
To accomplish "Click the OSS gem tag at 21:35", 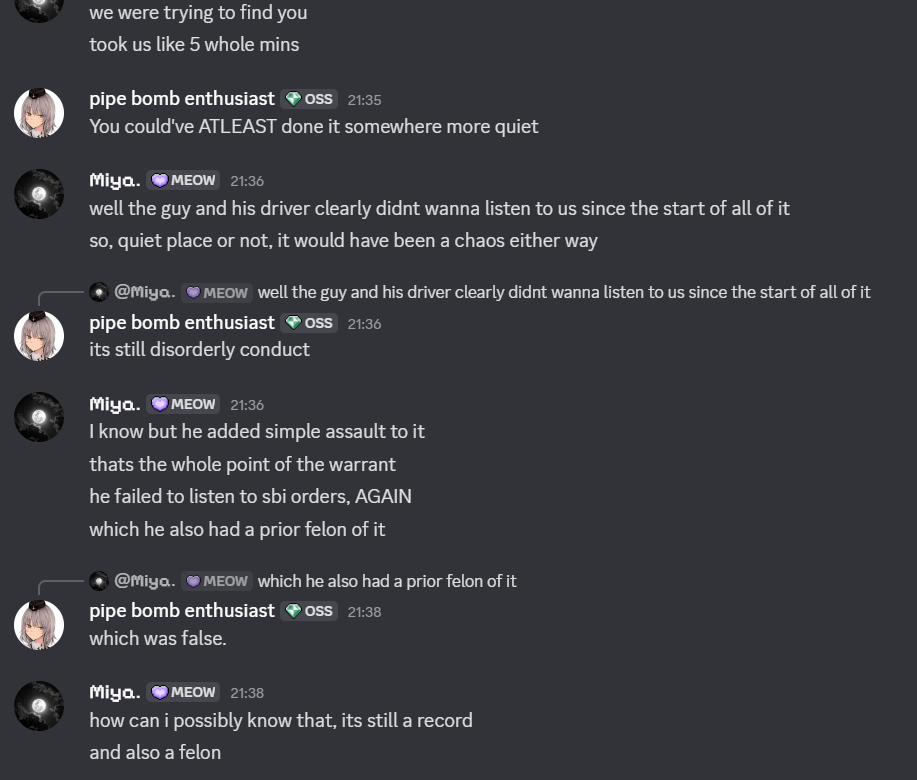I will tap(309, 99).
